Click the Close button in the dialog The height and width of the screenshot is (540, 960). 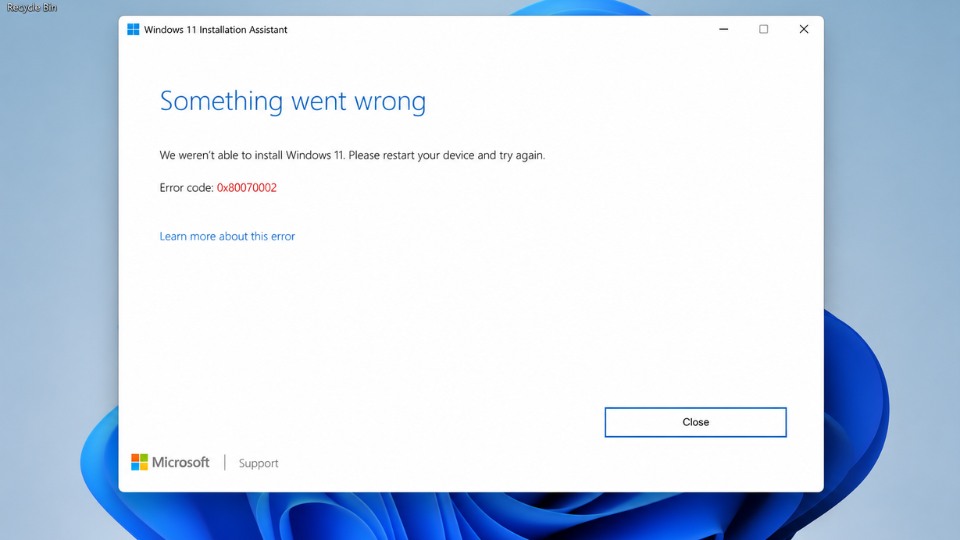coord(696,422)
